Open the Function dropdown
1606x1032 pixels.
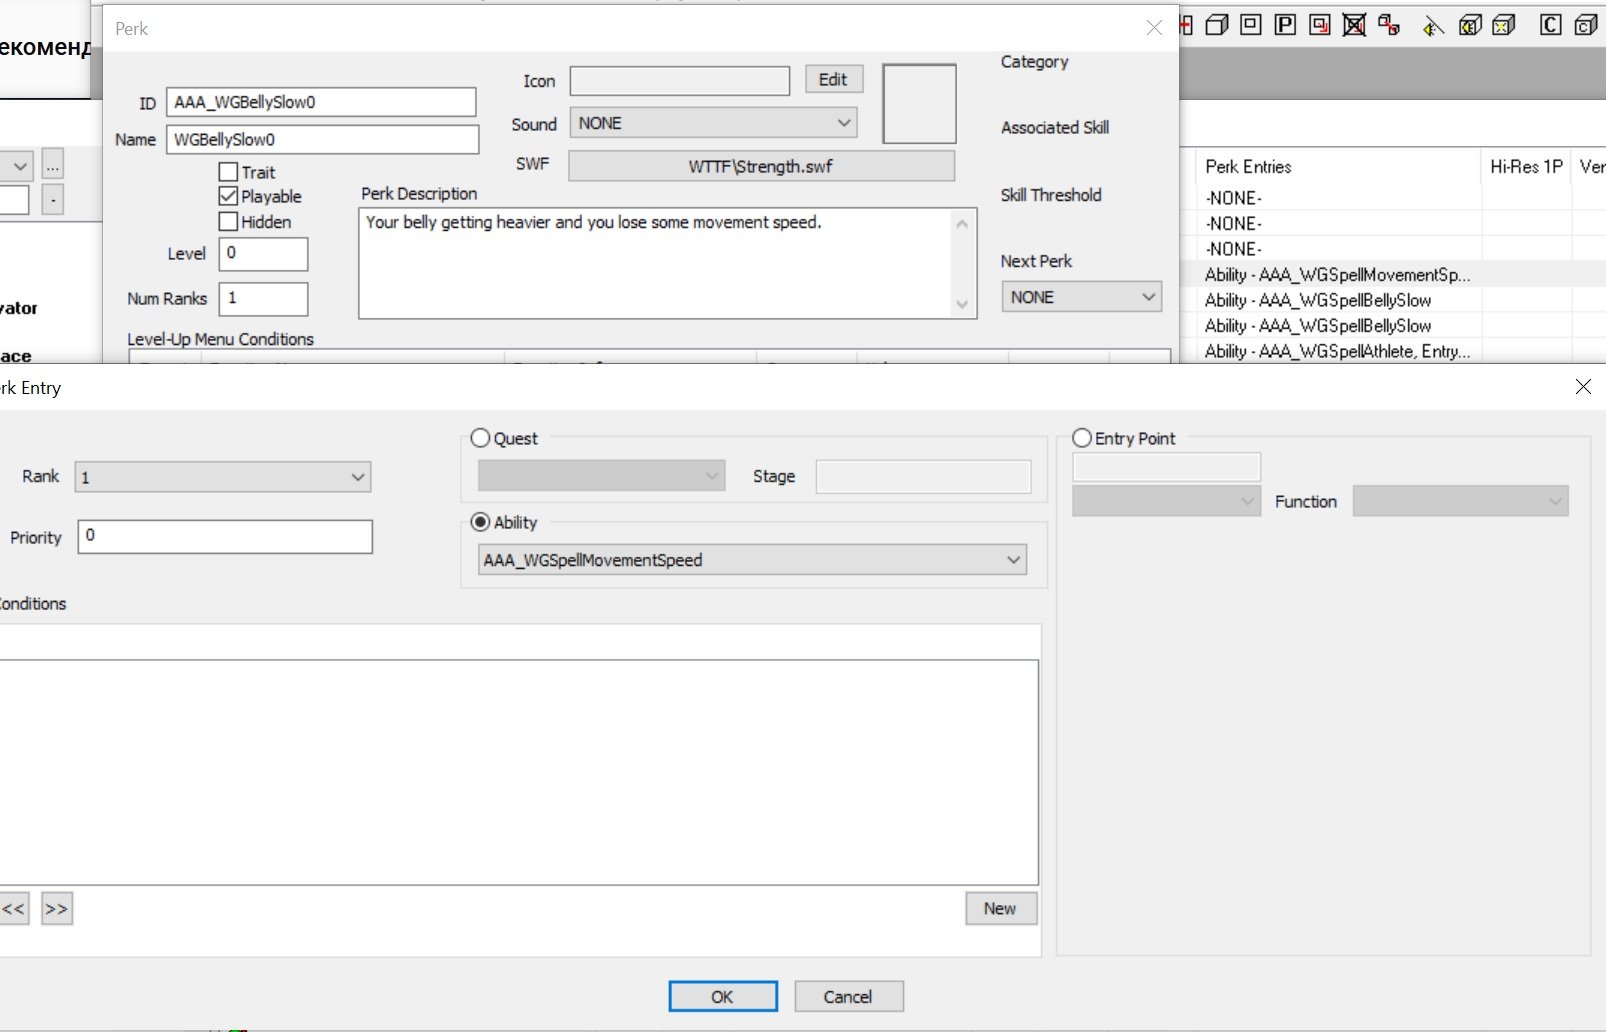point(1460,501)
